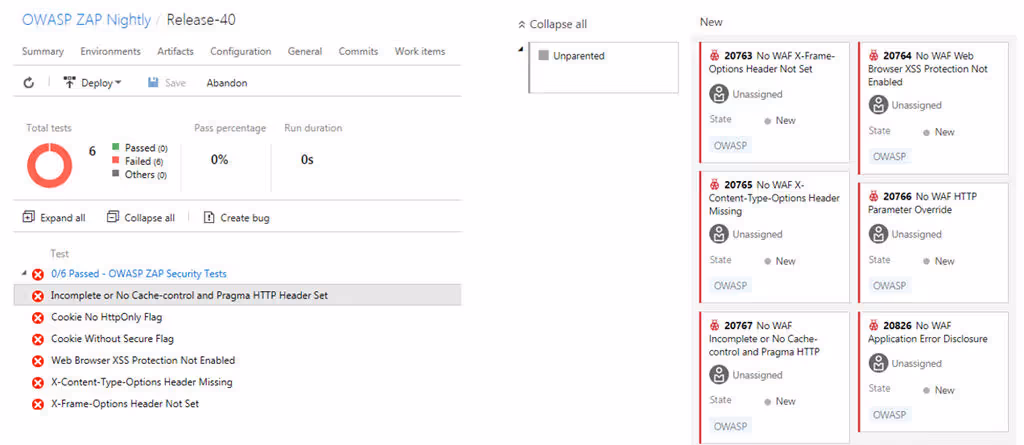Open the Environments tab
1024x445 pixels.
(x=110, y=51)
